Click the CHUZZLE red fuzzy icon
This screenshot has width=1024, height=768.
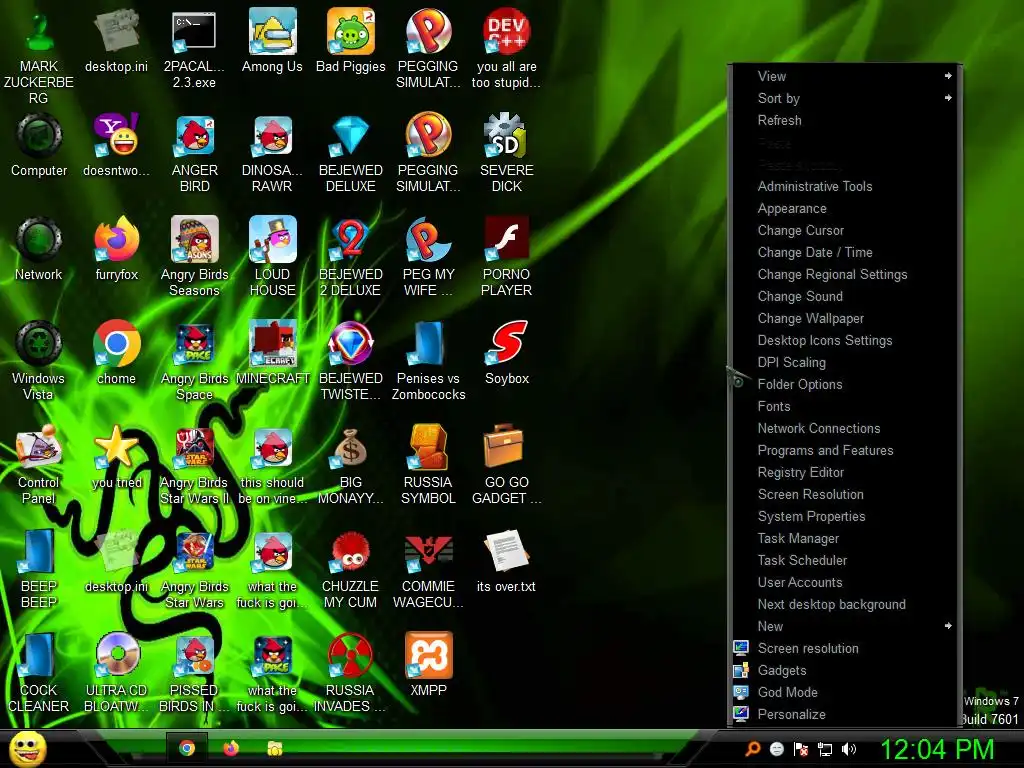(x=351, y=569)
